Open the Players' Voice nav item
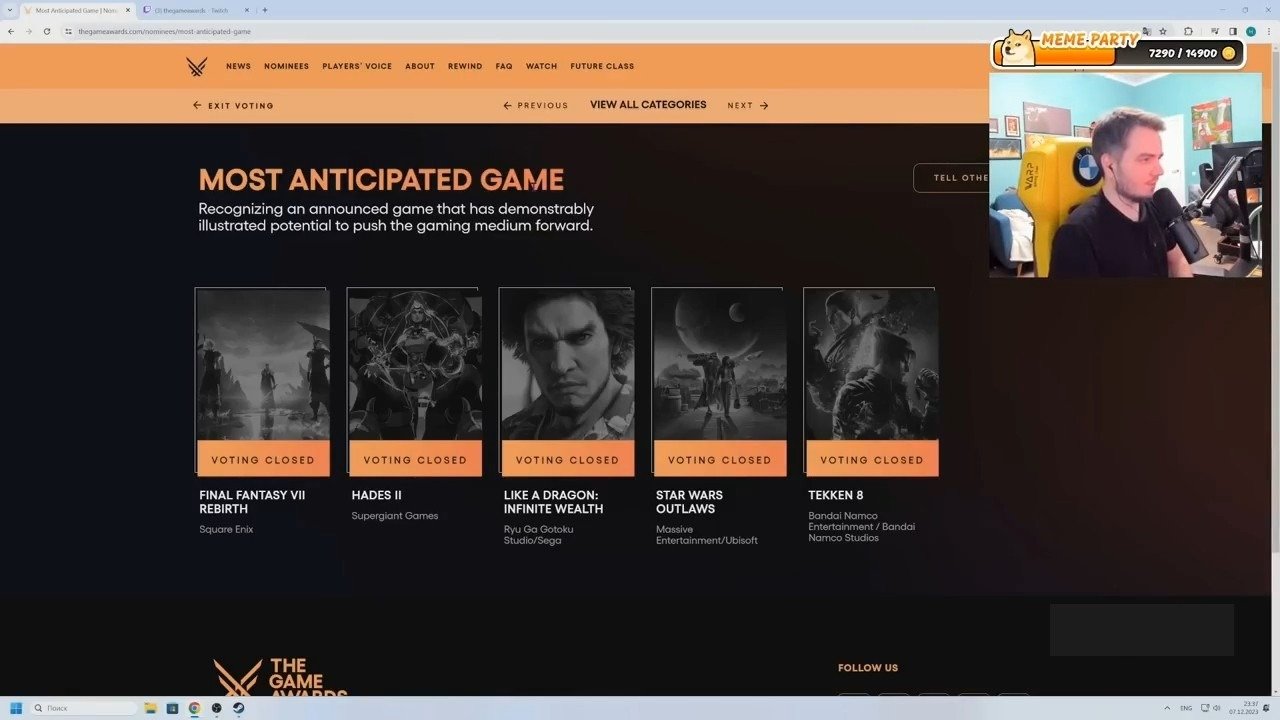 (x=357, y=67)
